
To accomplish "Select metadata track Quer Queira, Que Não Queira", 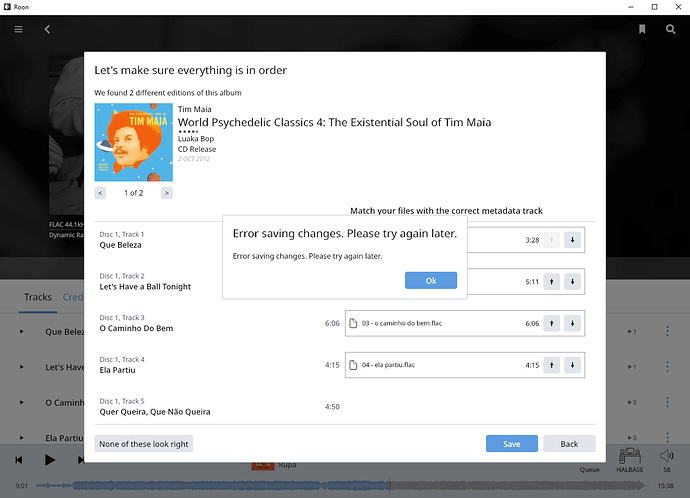I will pyautogui.click(x=155, y=412).
